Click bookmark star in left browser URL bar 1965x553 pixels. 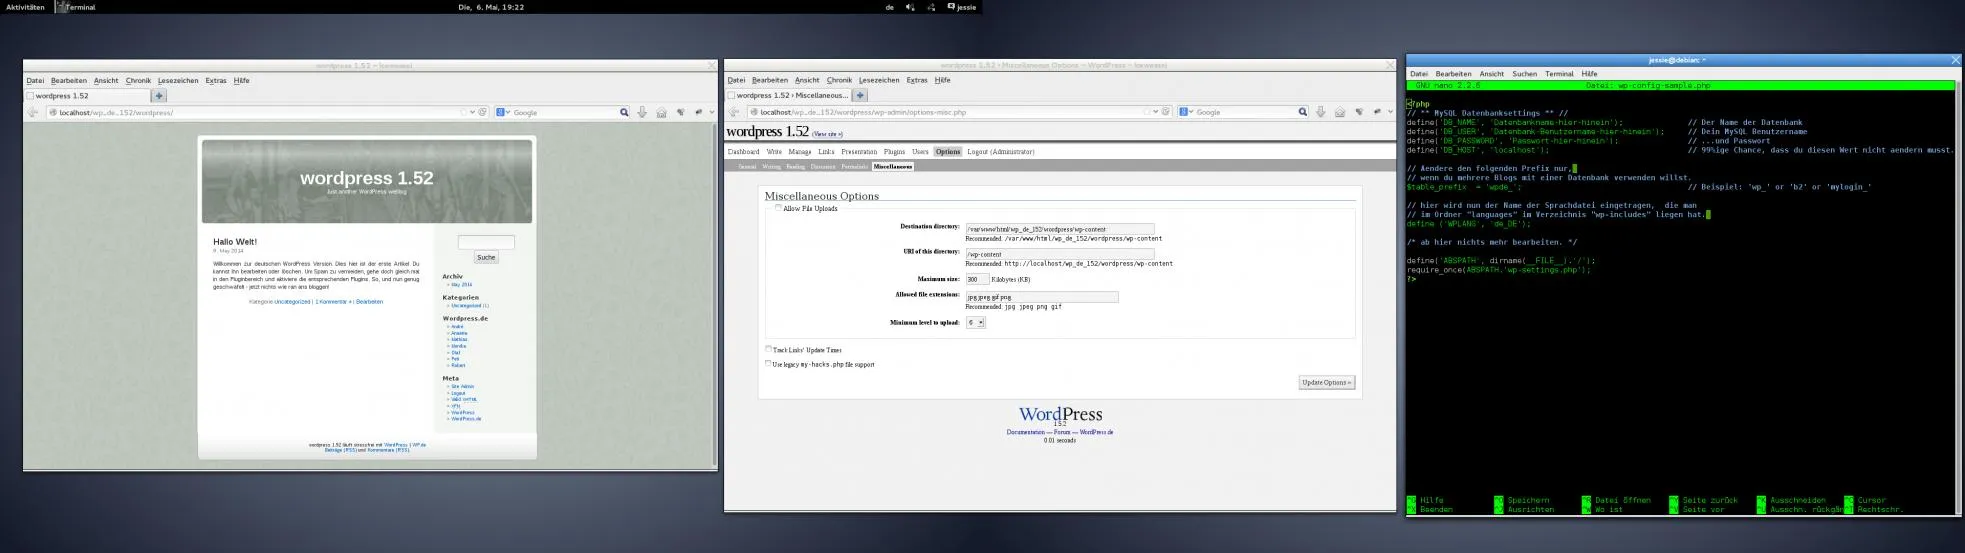point(463,113)
